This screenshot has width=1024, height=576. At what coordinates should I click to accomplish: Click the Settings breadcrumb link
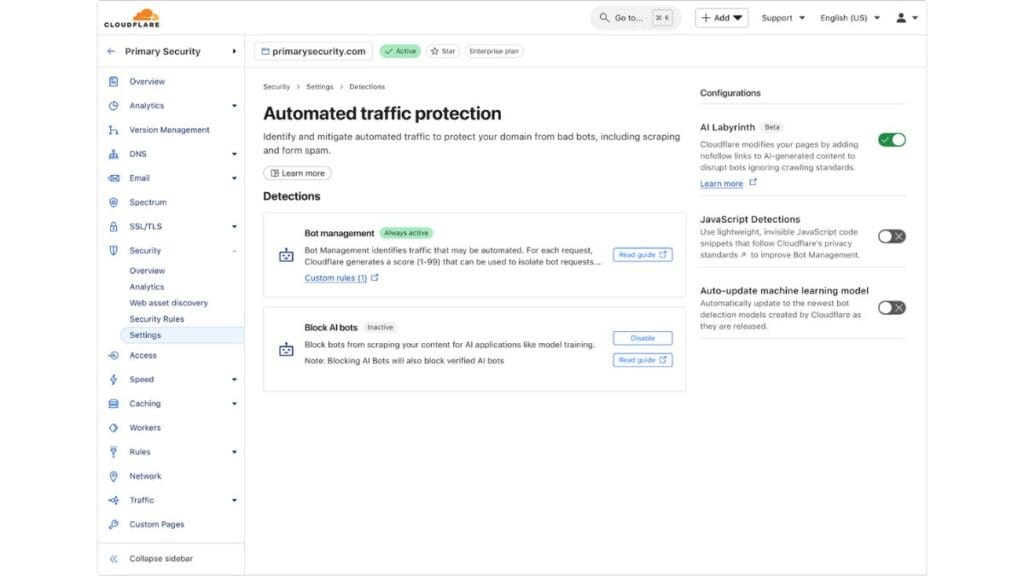click(319, 87)
